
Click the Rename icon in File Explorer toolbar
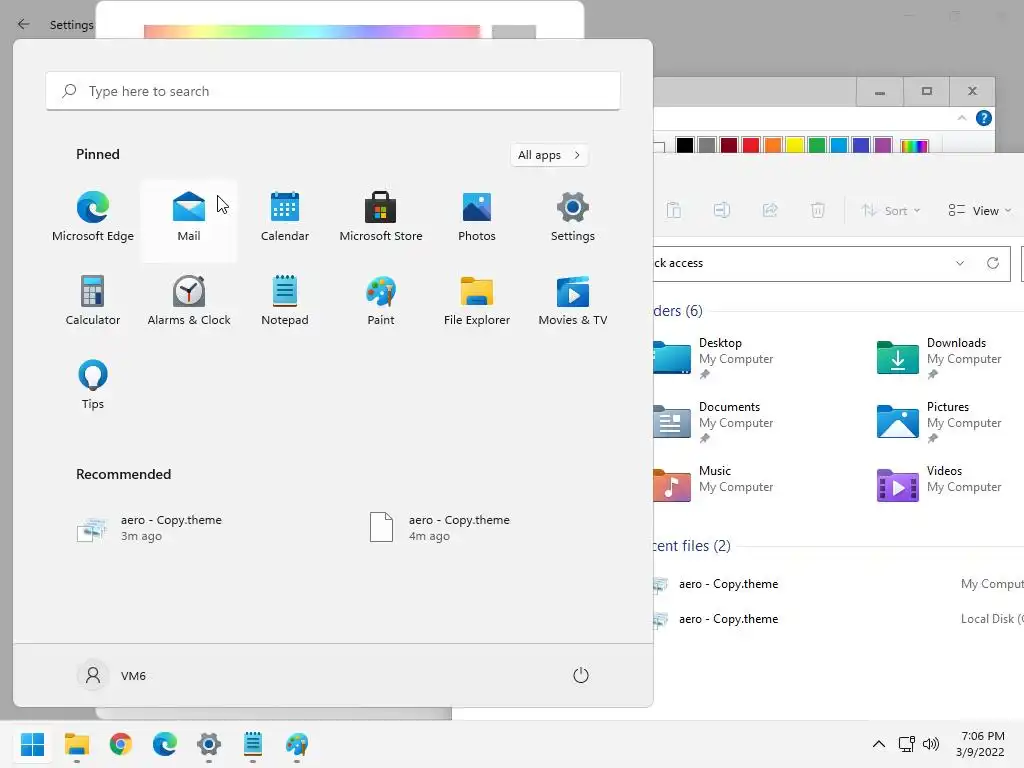(x=722, y=210)
